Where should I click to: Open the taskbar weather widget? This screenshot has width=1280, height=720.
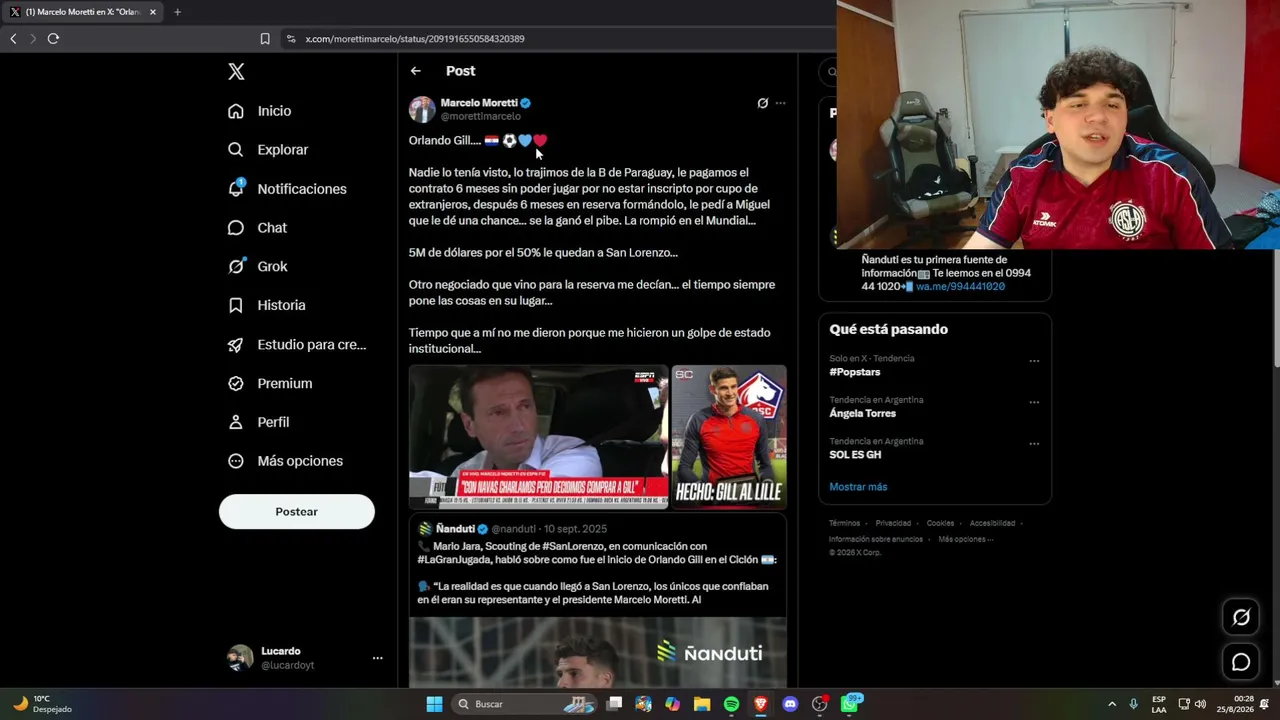click(x=42, y=704)
